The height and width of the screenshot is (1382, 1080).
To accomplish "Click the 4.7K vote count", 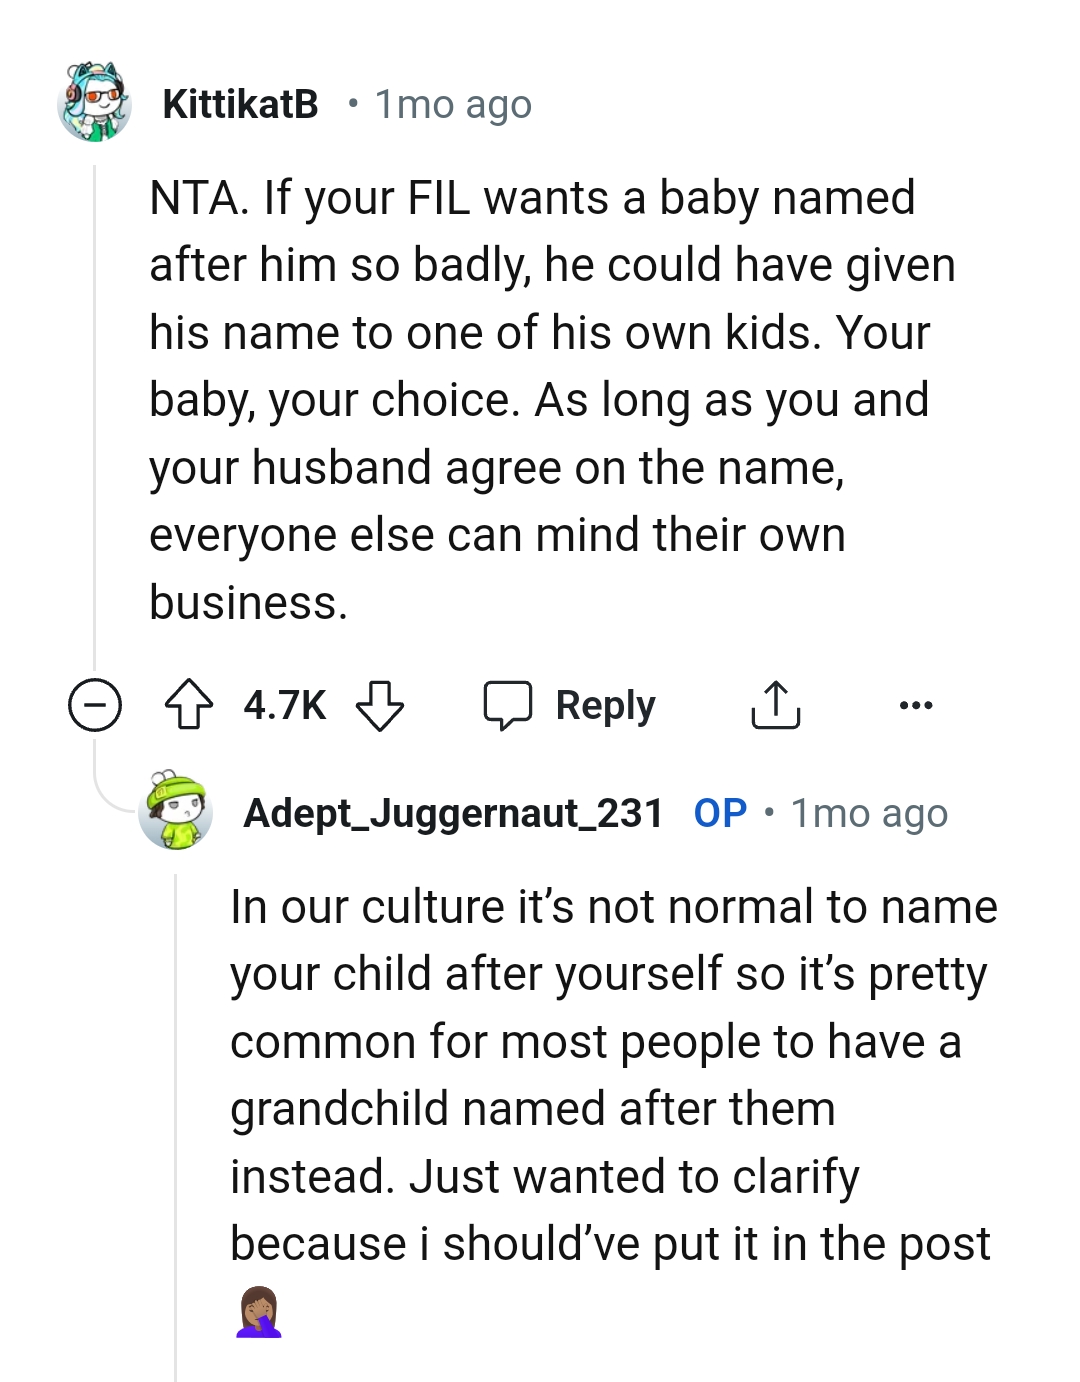I will click(283, 705).
